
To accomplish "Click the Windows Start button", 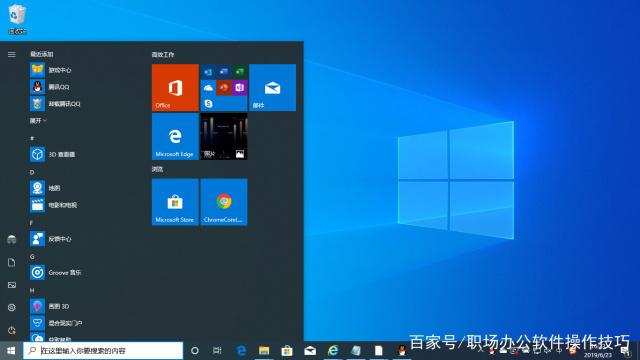I will [x=11, y=351].
